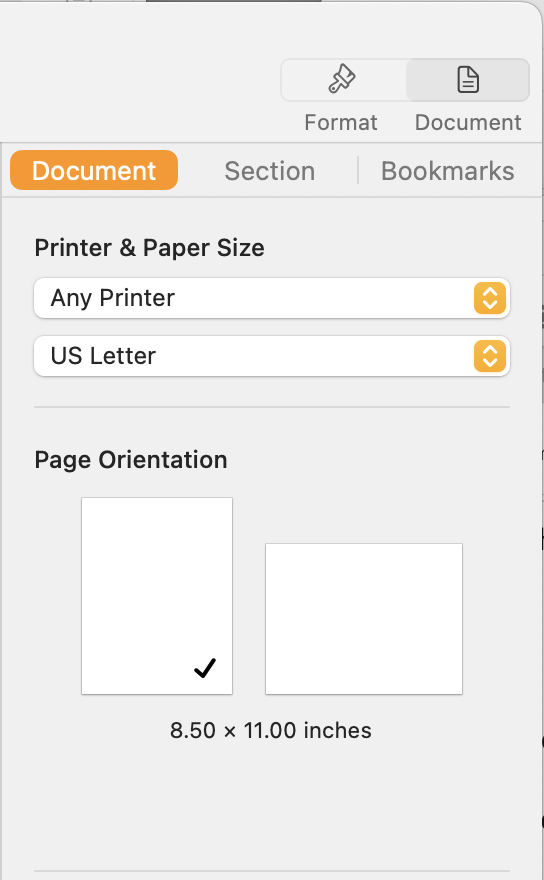
Task: Select the orange Document tab
Action: pyautogui.click(x=94, y=170)
